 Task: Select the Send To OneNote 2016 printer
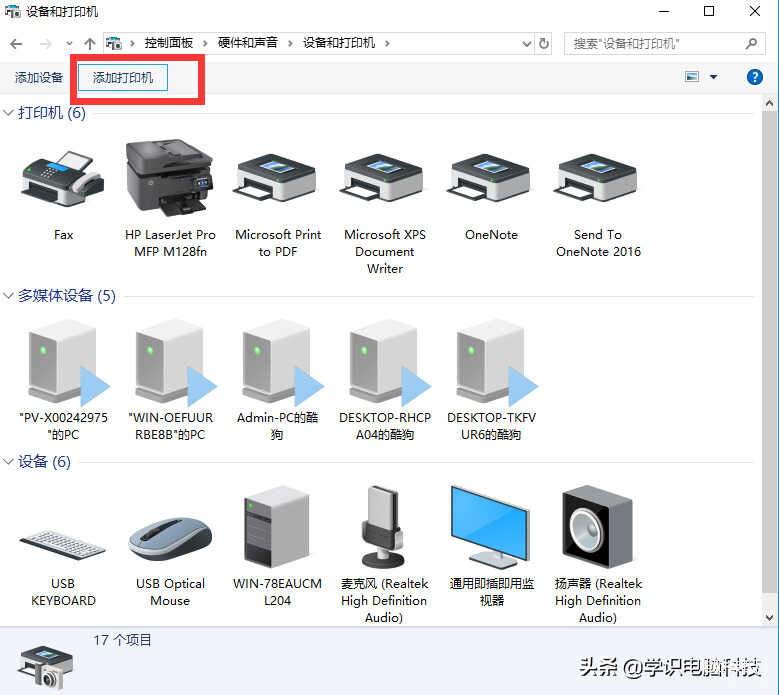pos(596,177)
